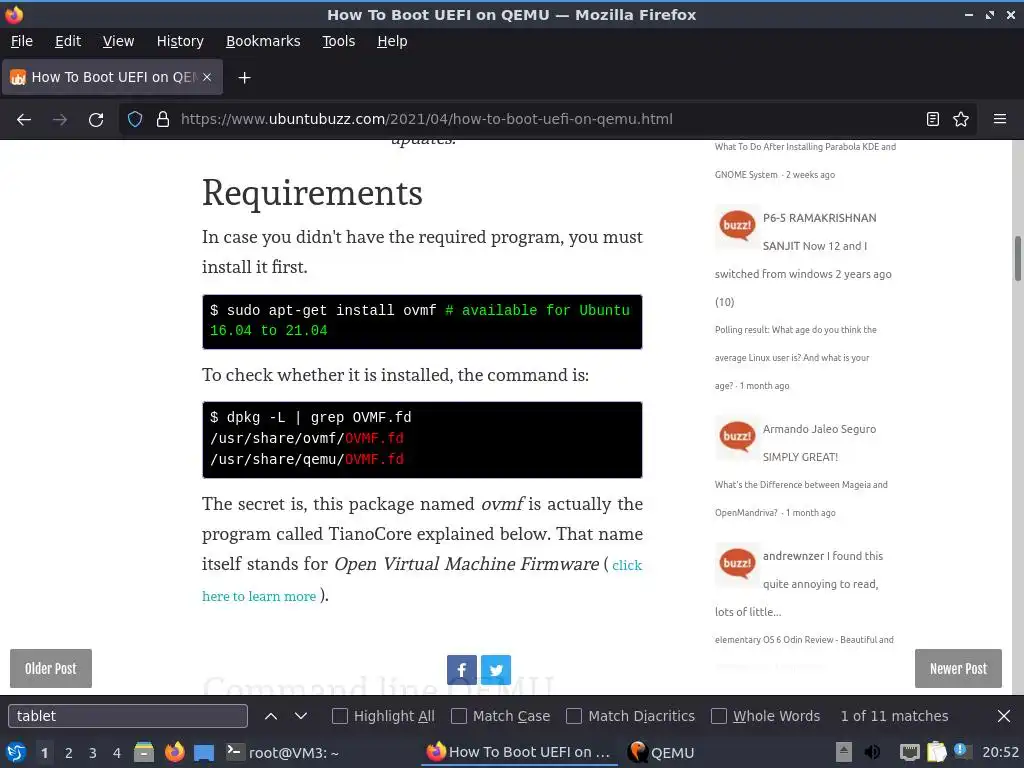Viewport: 1024px width, 768px height.
Task: Close the How To Boot UEFI tab
Action: point(207,77)
